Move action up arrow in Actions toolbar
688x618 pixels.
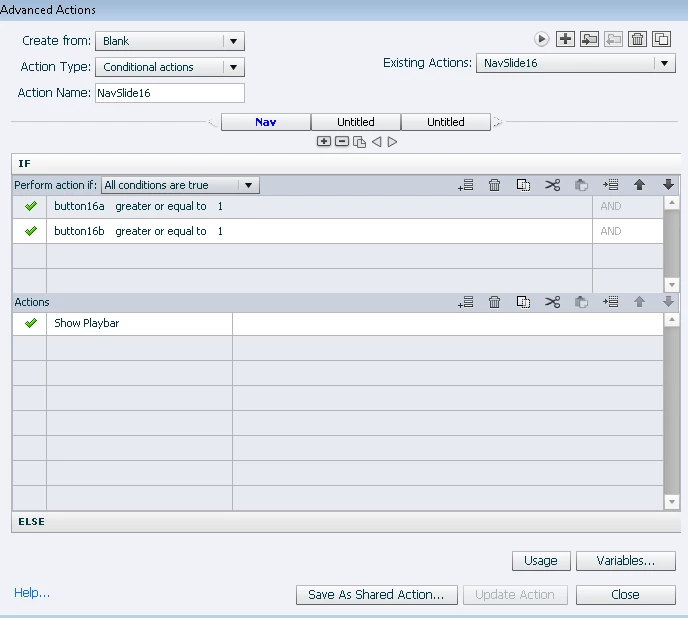coord(639,302)
